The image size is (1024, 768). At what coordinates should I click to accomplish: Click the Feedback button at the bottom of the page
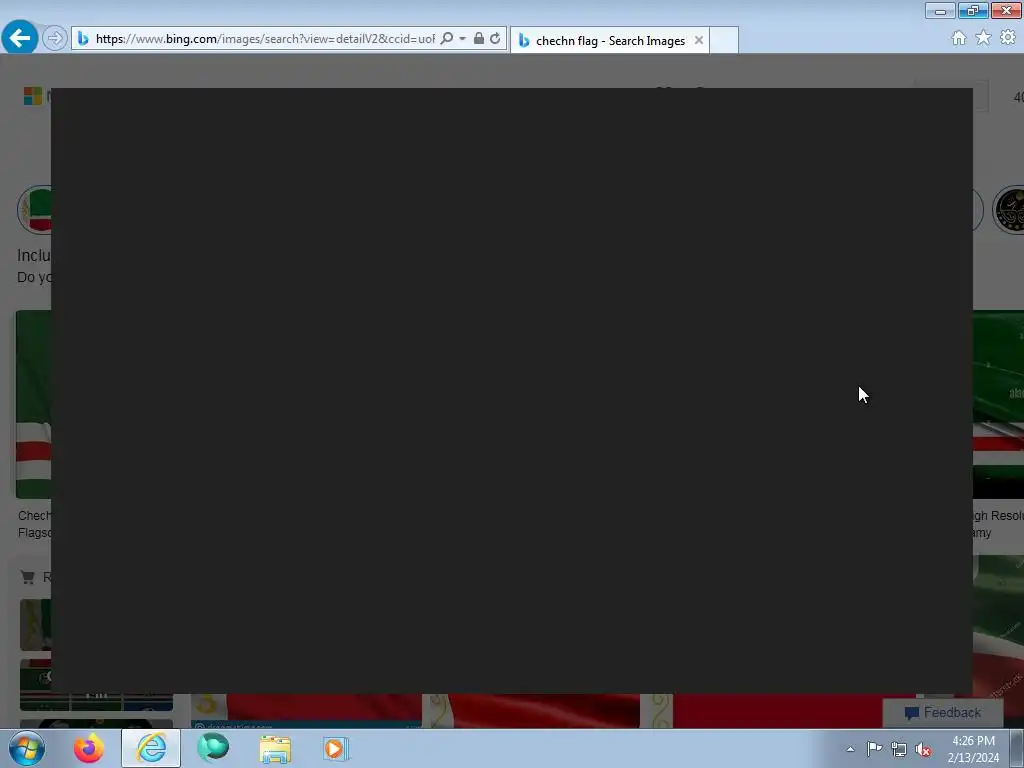tap(943, 712)
